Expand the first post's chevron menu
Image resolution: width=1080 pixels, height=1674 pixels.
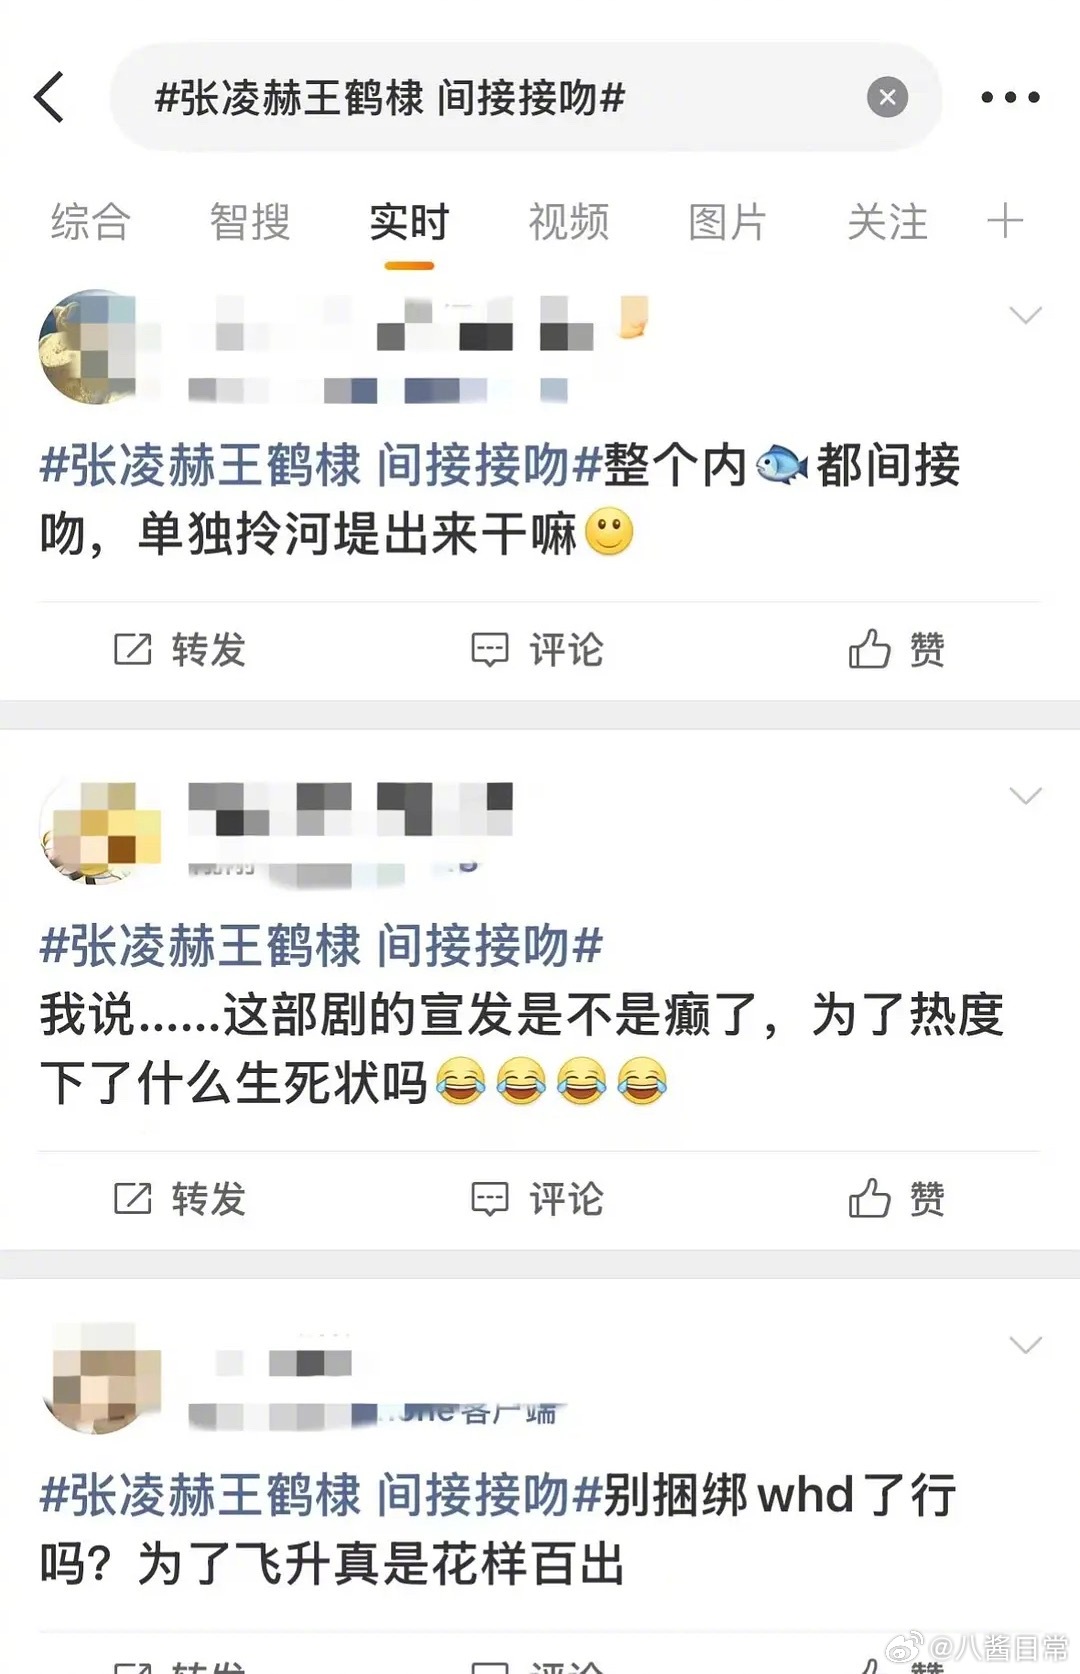(x=1025, y=315)
